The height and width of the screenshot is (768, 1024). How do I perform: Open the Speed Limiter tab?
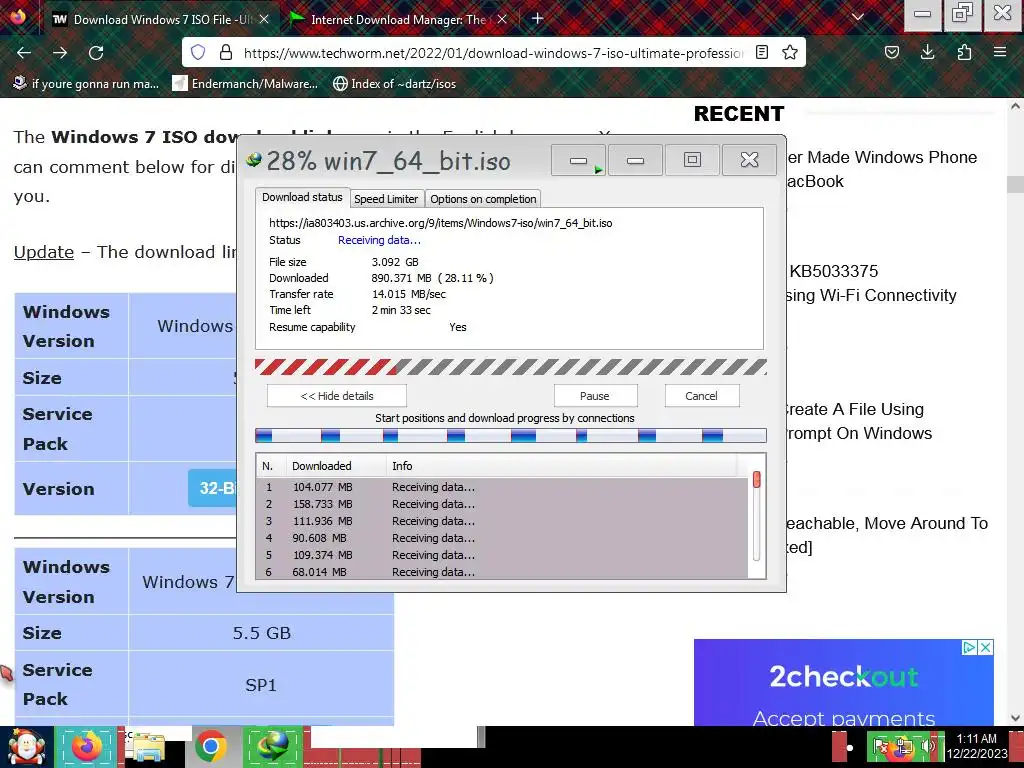tap(386, 199)
